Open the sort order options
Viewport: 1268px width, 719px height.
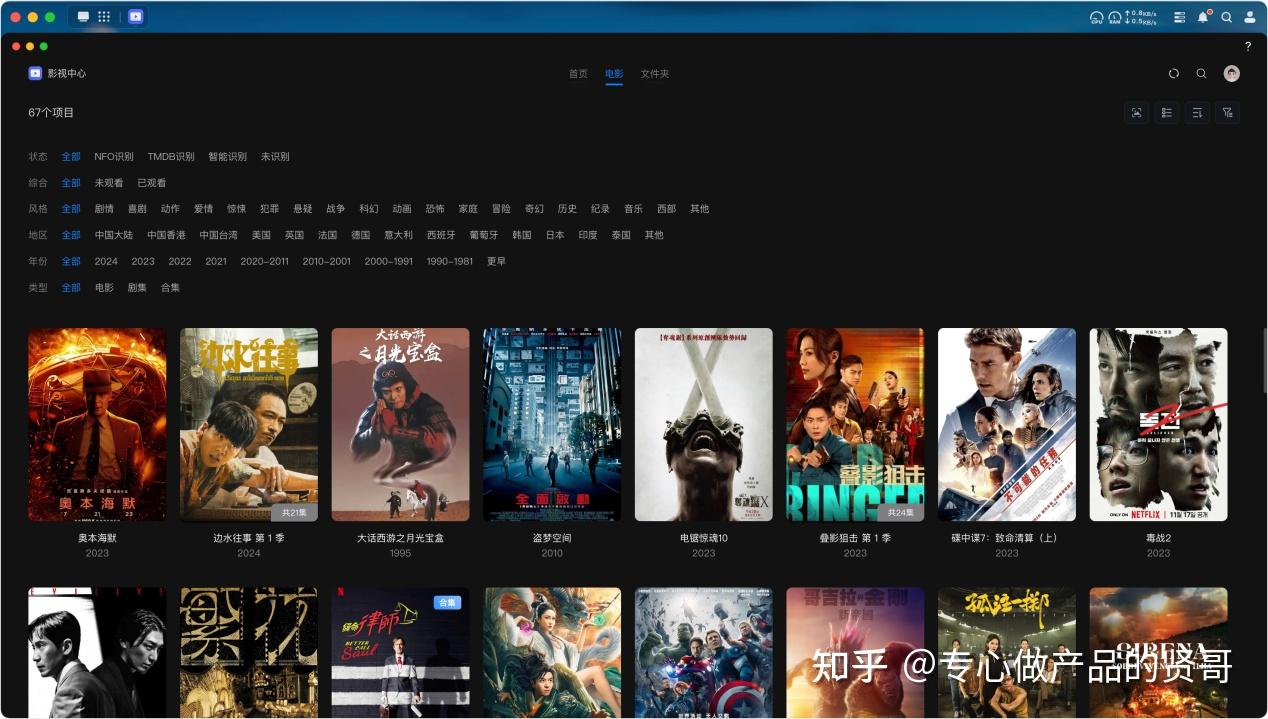1197,113
